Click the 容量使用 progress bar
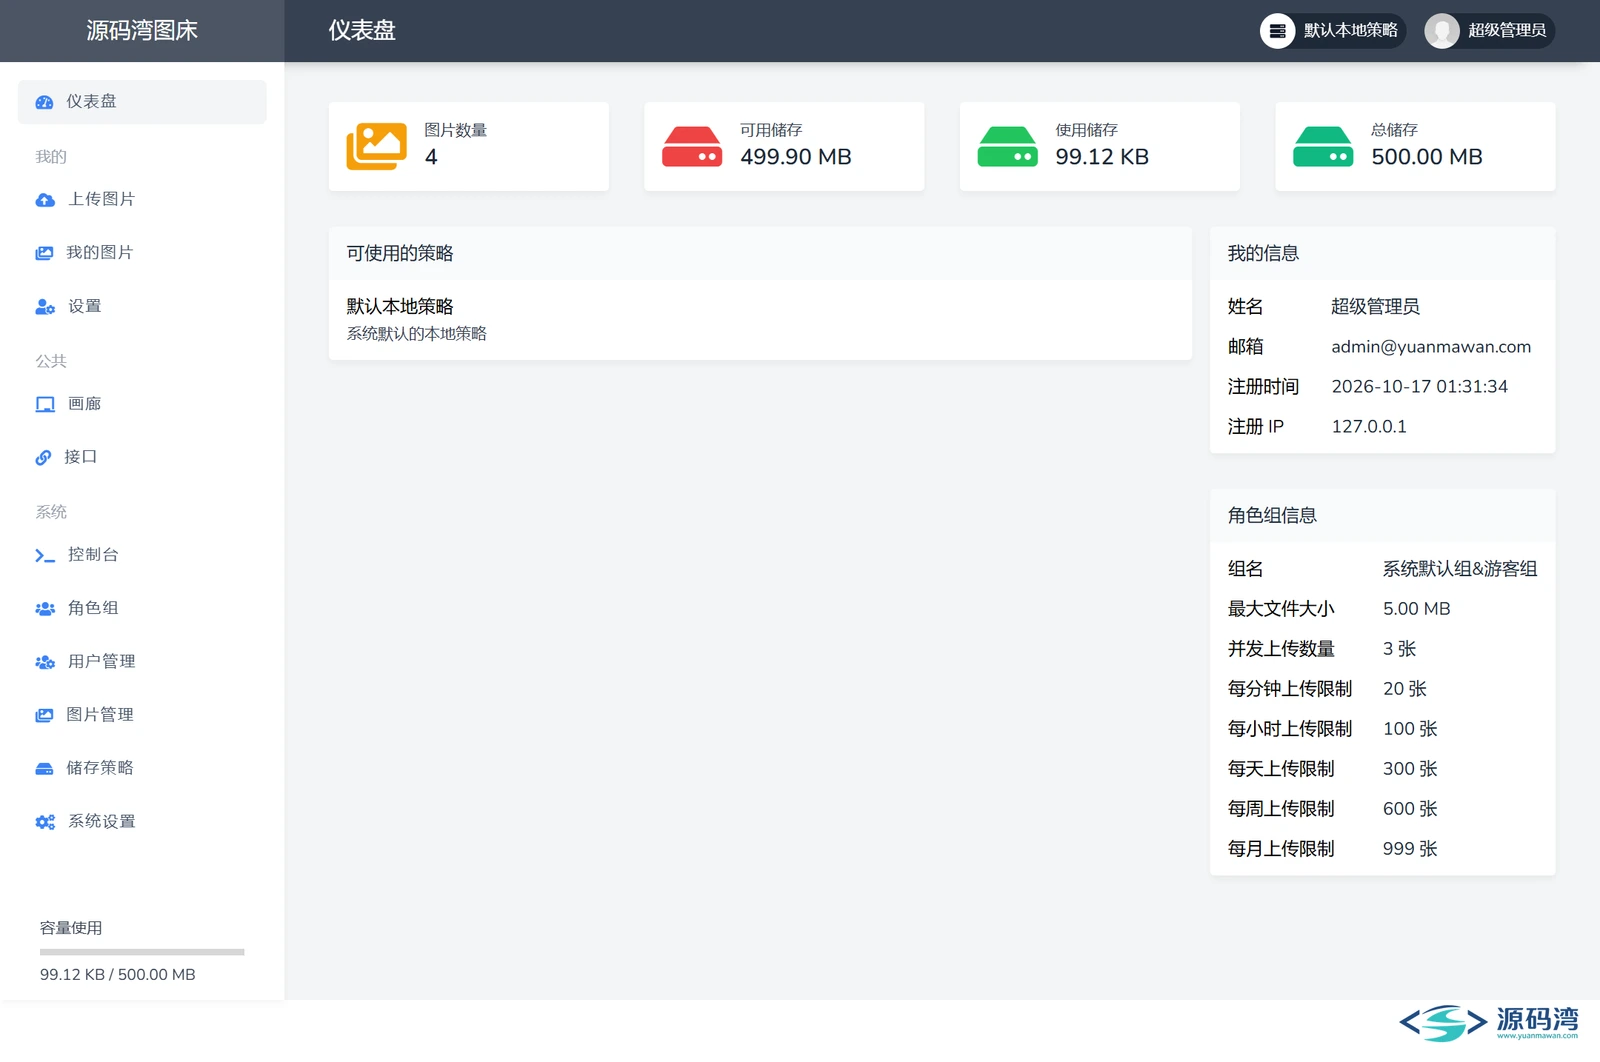The image size is (1600, 1062). click(x=142, y=952)
